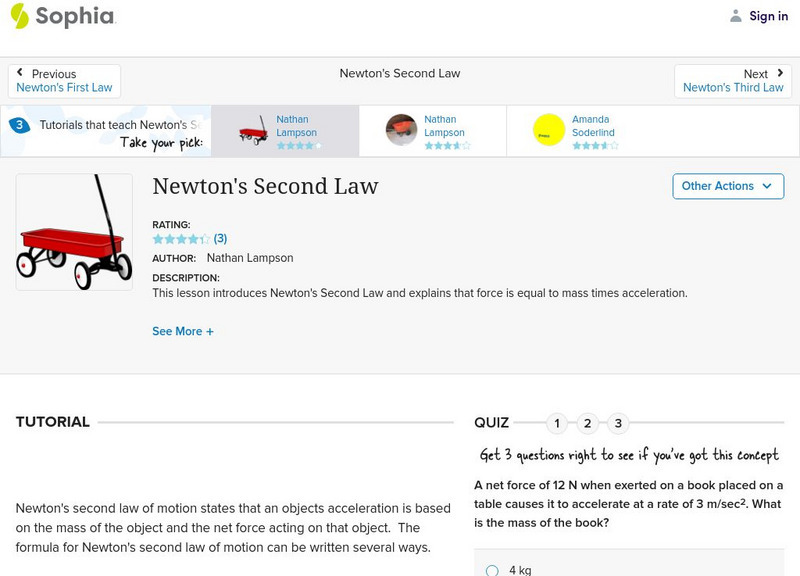
Task: Click the Sign in link
Action: pos(768,16)
